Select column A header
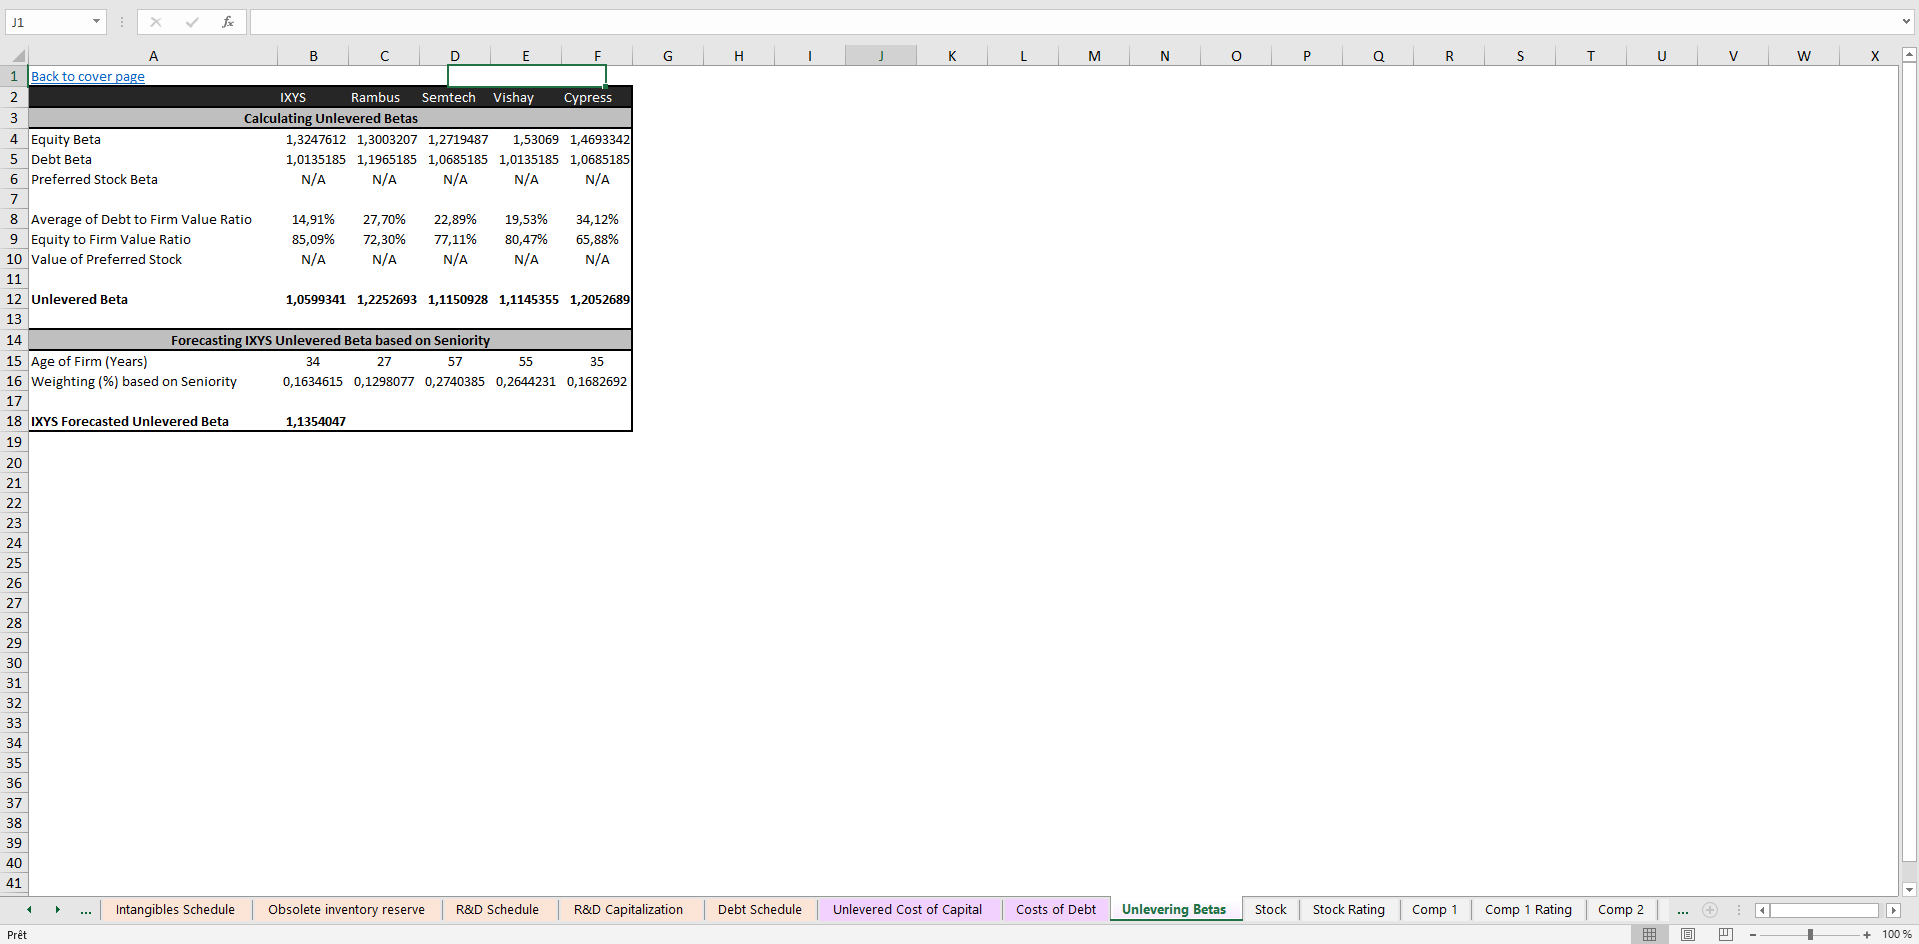 click(153, 56)
